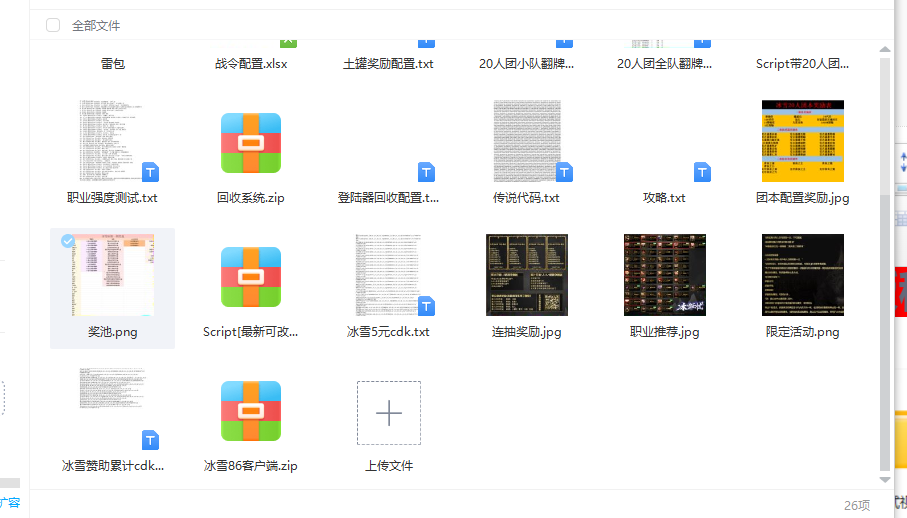
Task: Open the 登陆器回收配置 text file icon
Action: coord(388,143)
